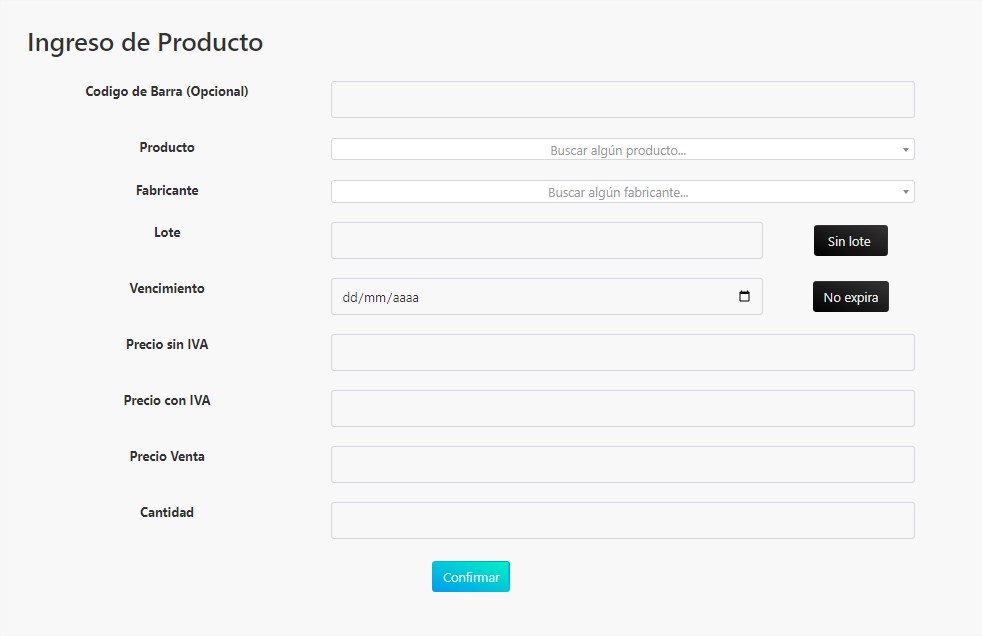The image size is (982, 636).
Task: Click the Lote label
Action: tap(167, 232)
